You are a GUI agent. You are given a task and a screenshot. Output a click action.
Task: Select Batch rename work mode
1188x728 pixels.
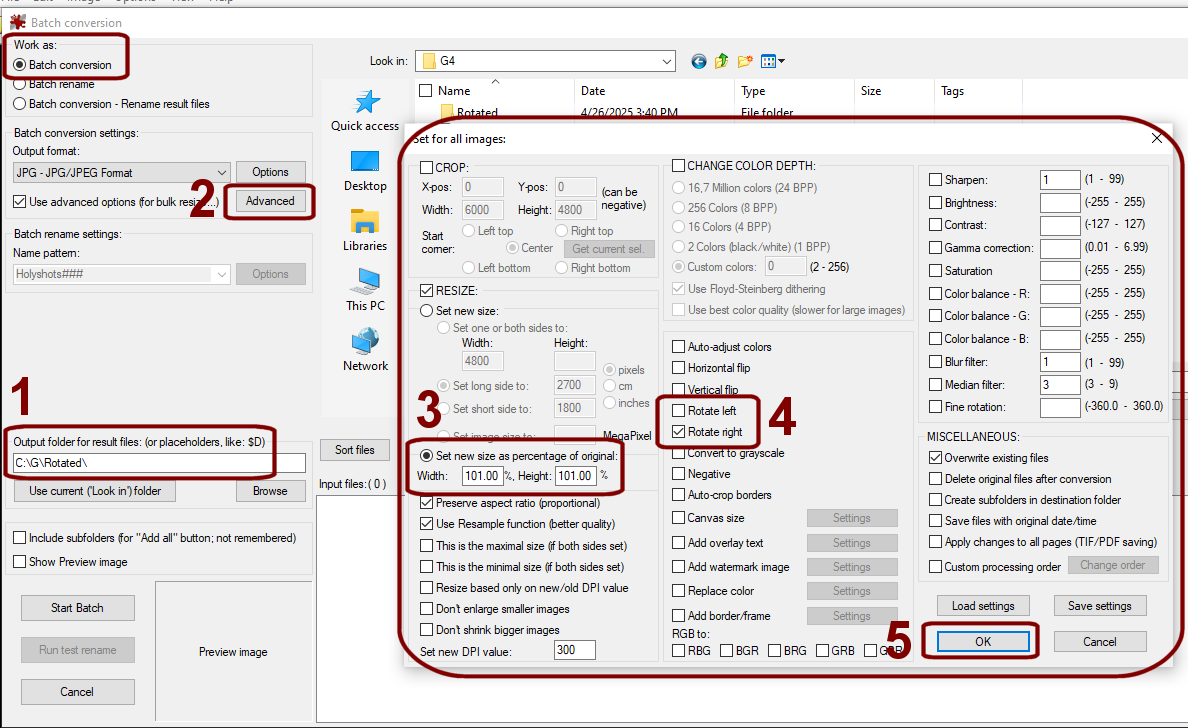pos(20,84)
